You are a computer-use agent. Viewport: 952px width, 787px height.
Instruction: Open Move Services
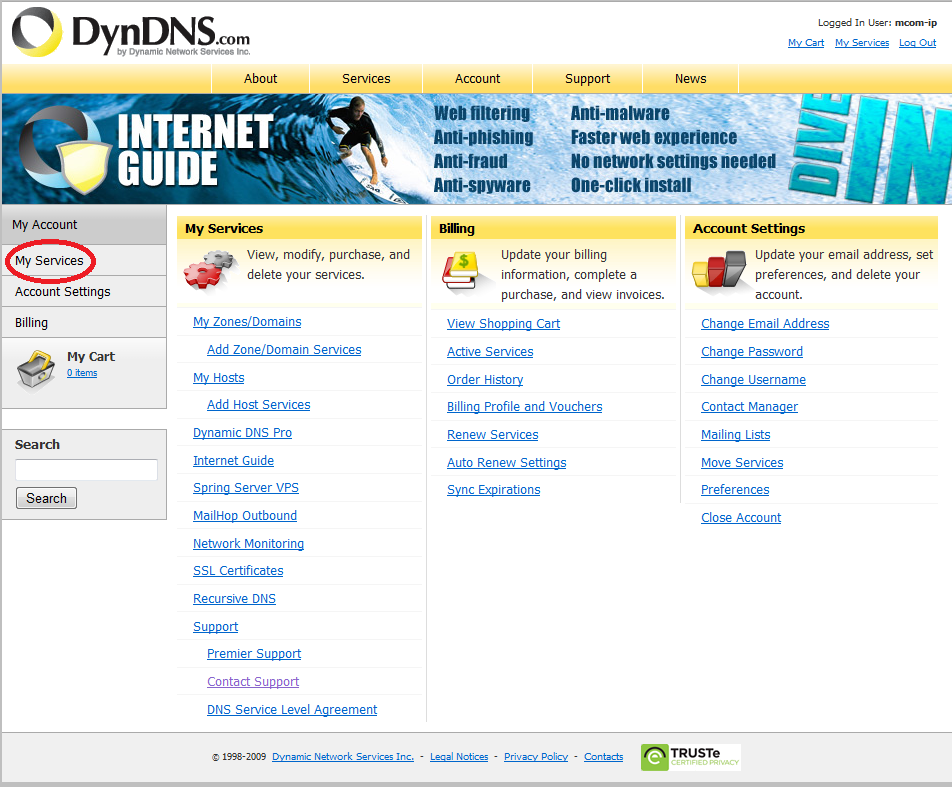tap(742, 463)
